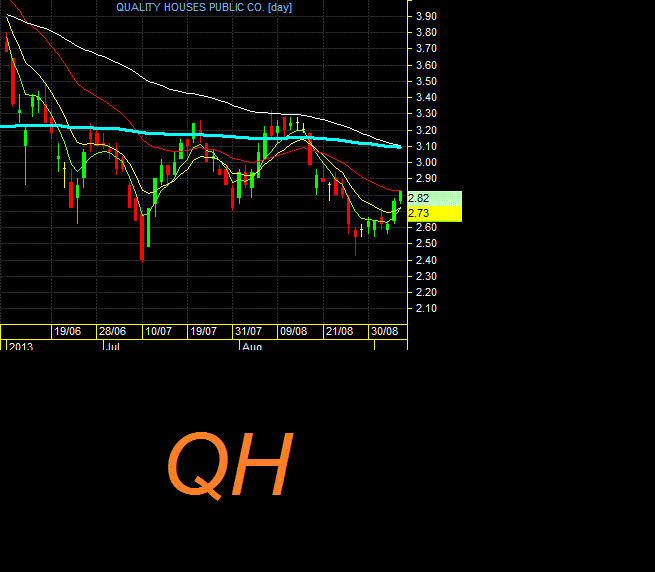This screenshot has height=572, width=655.
Task: Click the 2013 year label
Action: pos(21,346)
